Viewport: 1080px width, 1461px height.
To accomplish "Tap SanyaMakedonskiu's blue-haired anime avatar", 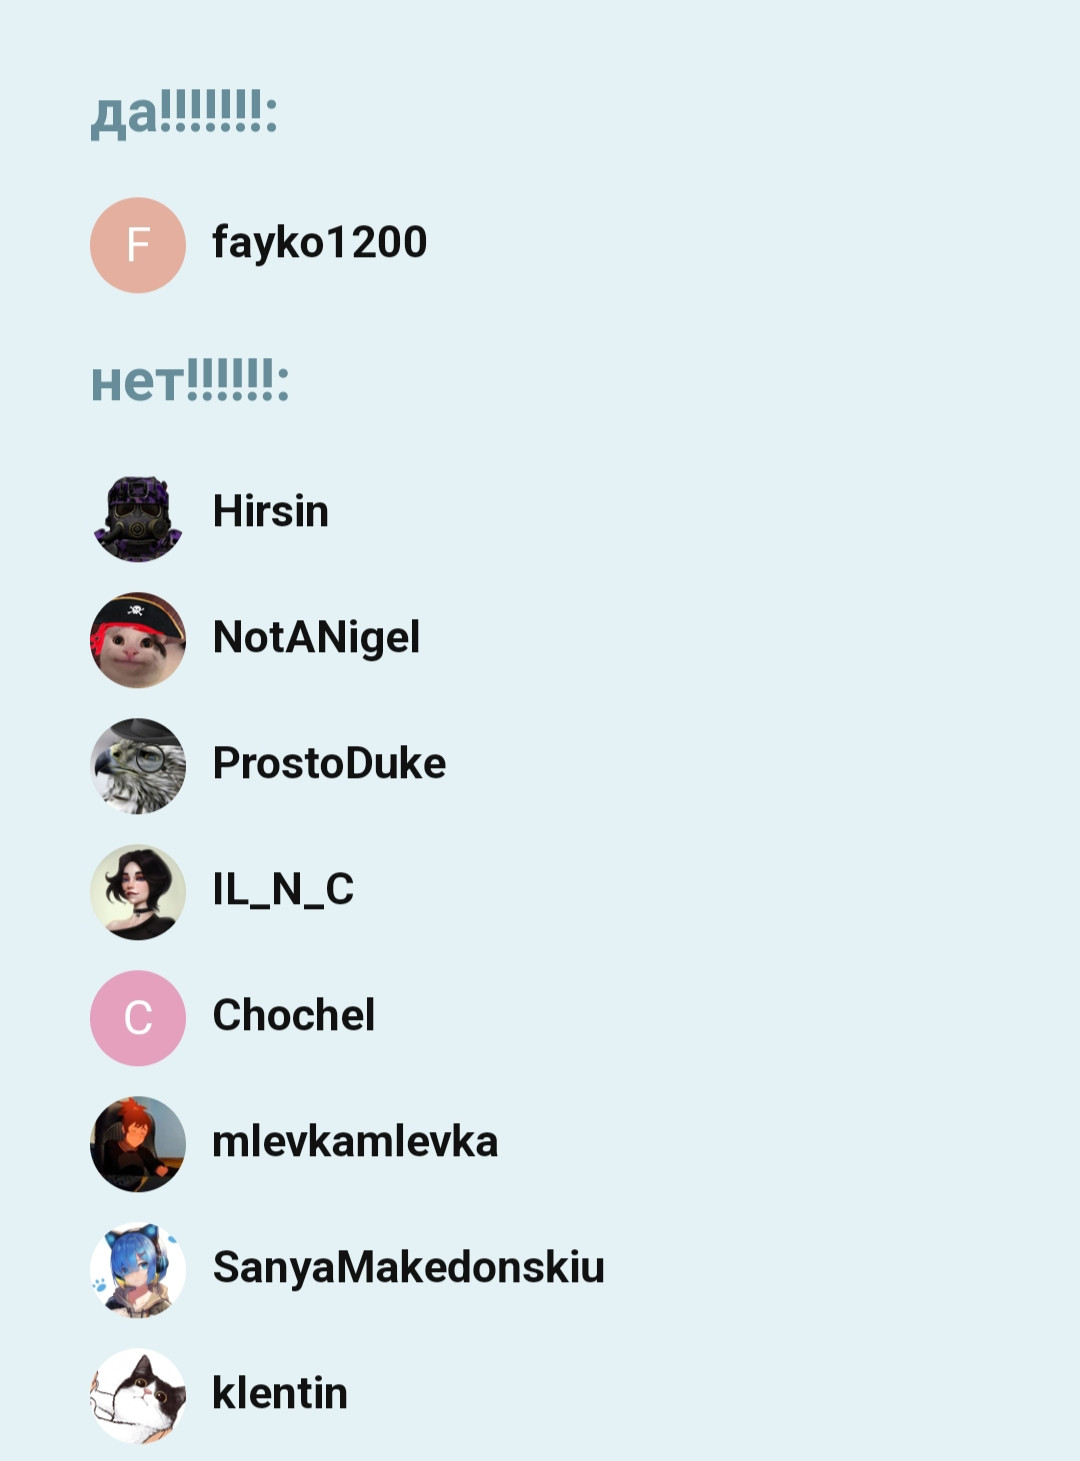I will [138, 1270].
